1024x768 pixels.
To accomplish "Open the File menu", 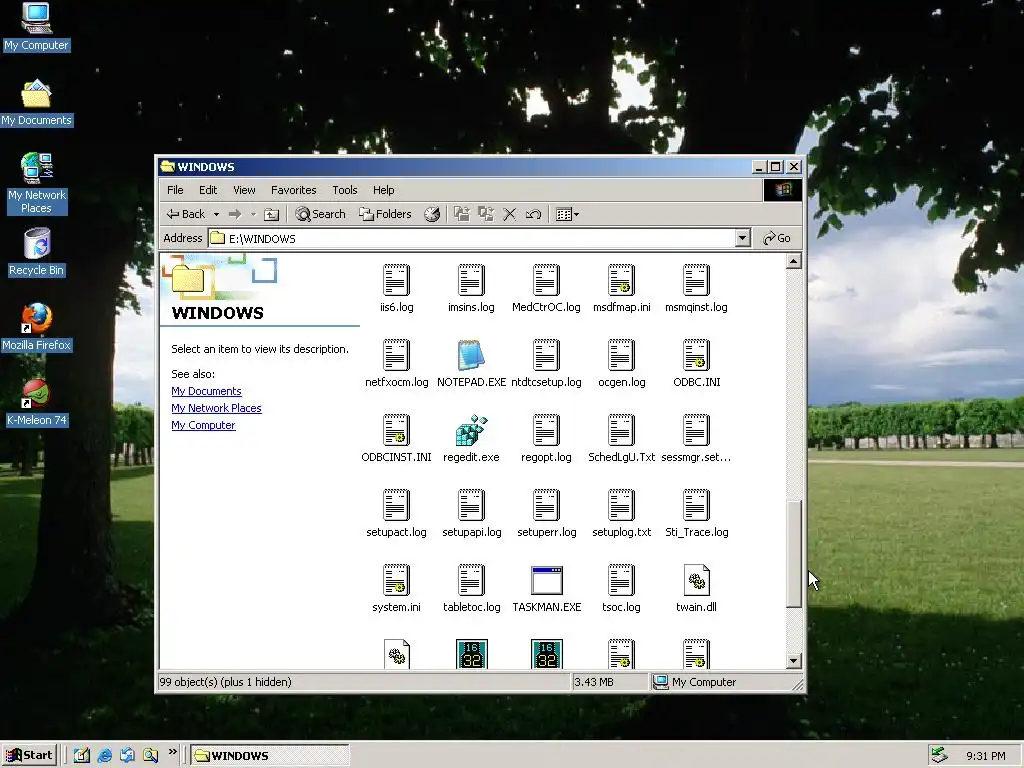I will (x=175, y=190).
